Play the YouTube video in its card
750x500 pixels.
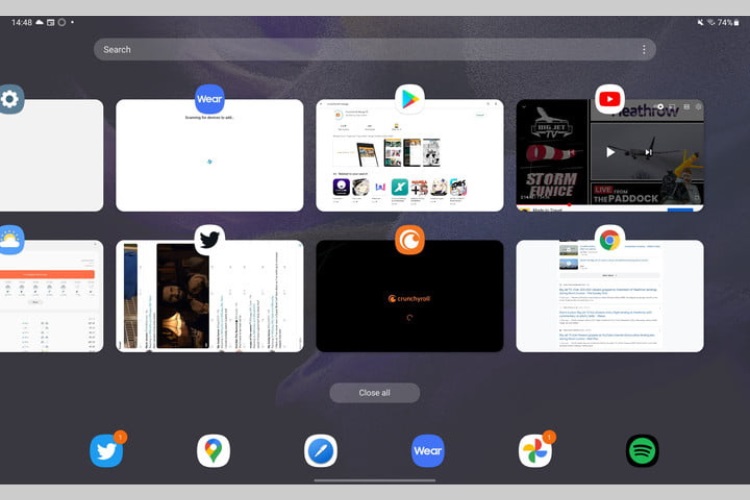point(610,152)
